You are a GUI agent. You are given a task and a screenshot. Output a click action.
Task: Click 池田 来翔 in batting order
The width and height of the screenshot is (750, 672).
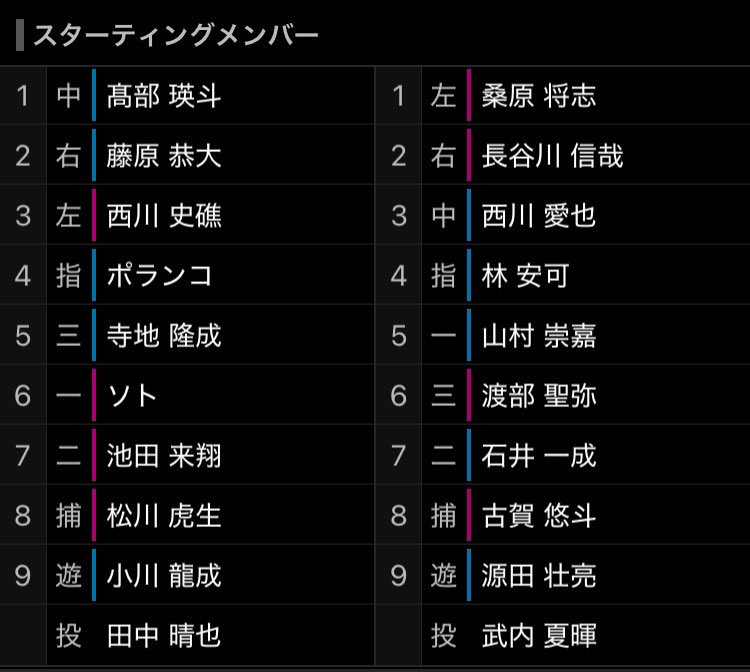click(164, 456)
